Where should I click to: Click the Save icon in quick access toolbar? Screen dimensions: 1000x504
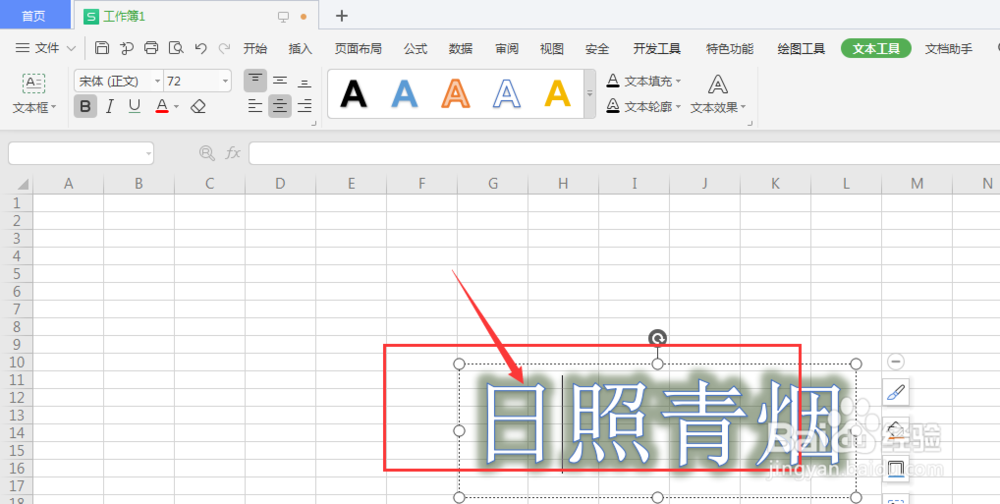[x=102, y=48]
